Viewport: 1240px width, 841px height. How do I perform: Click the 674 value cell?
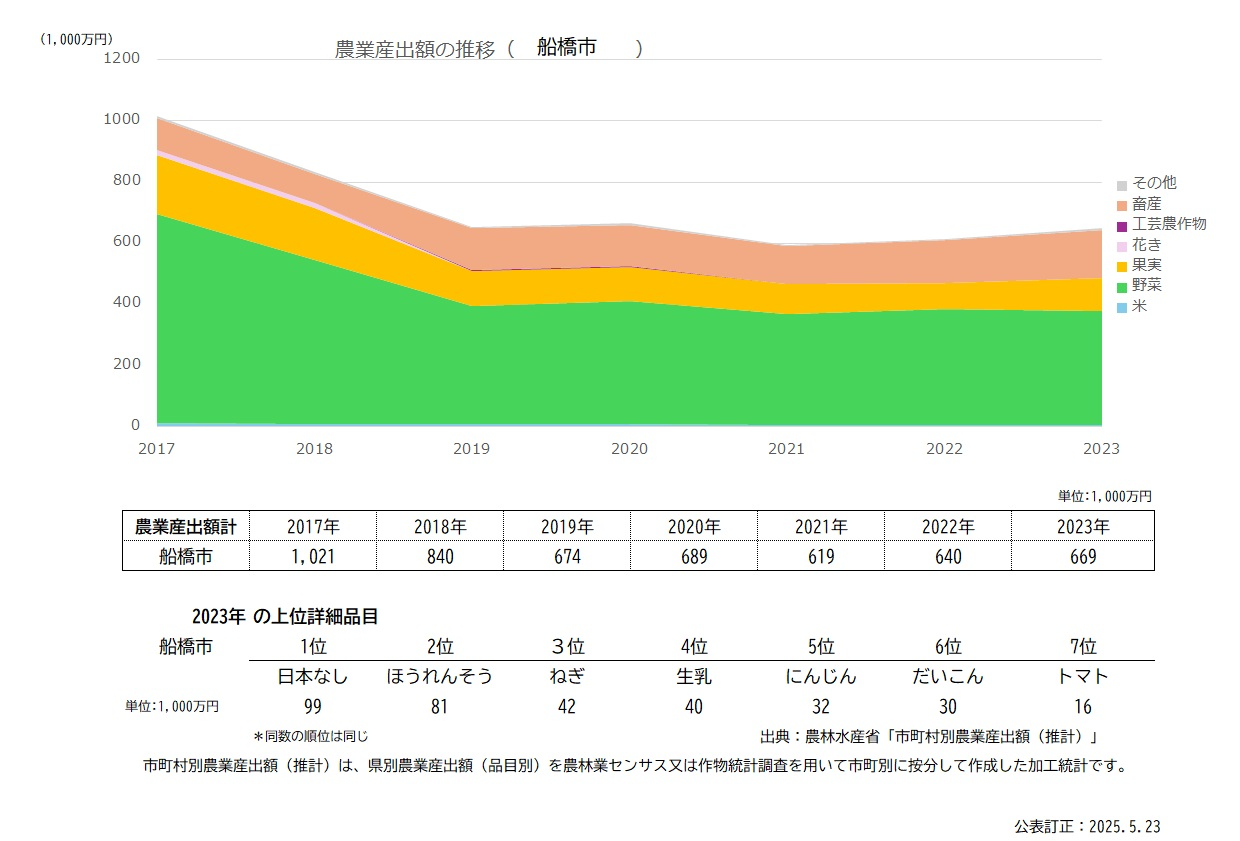click(567, 556)
